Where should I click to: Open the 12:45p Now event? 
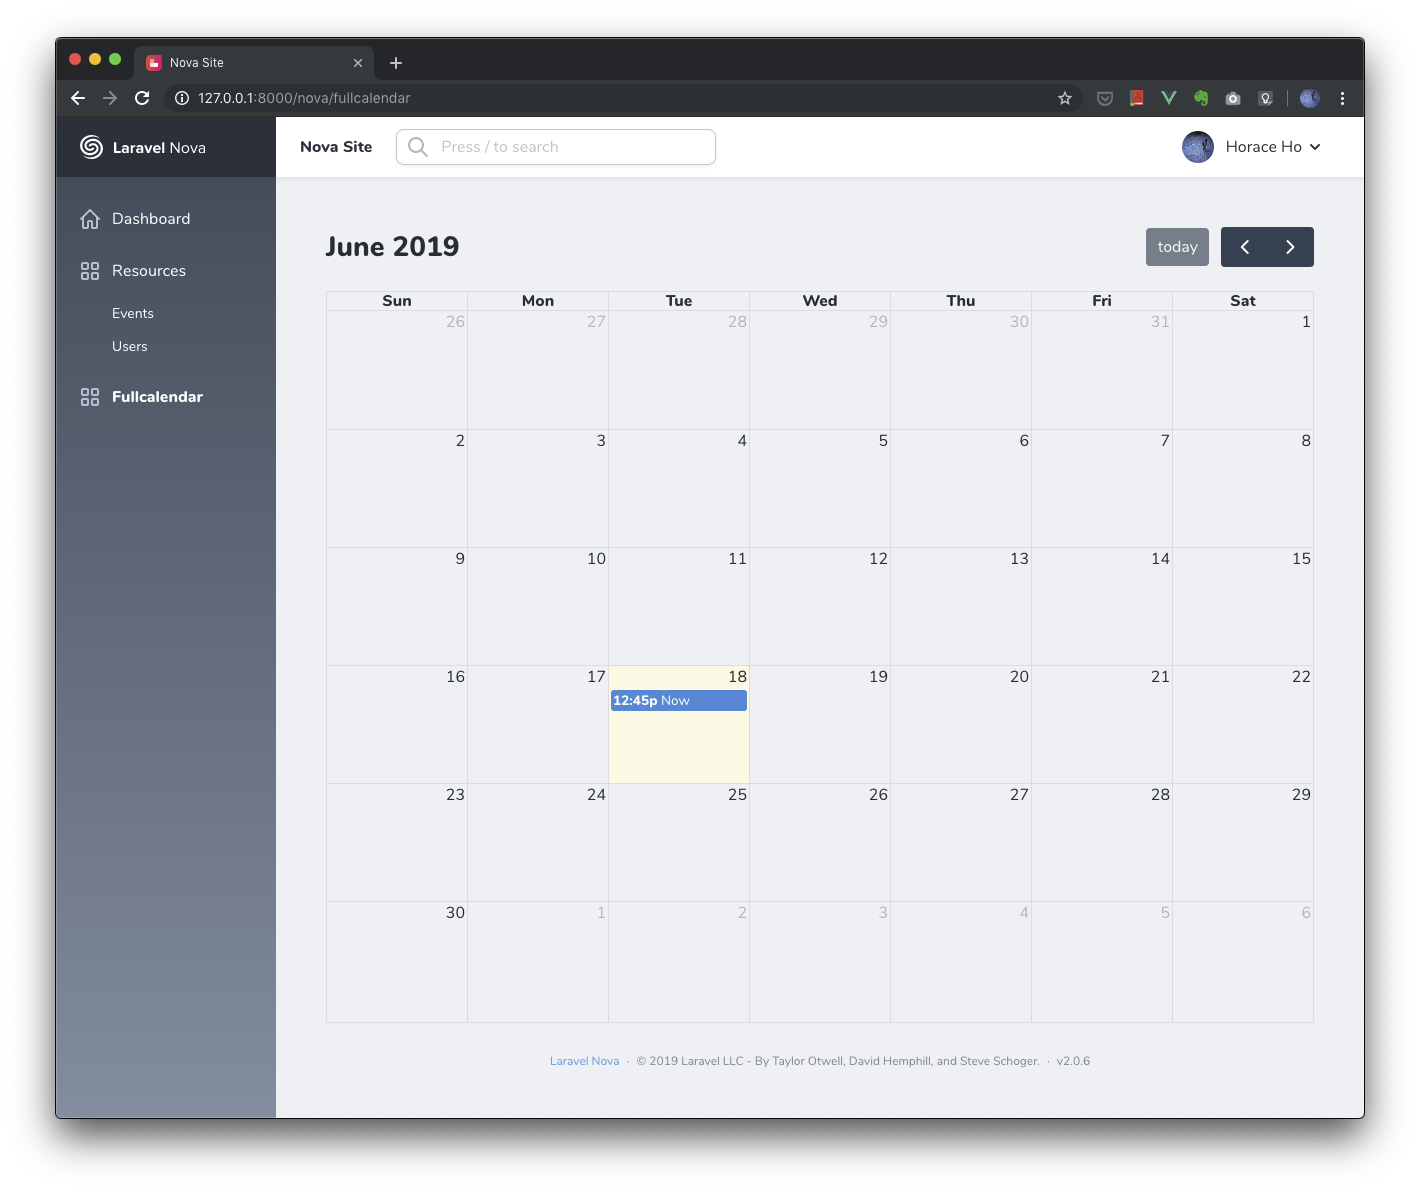[679, 701]
